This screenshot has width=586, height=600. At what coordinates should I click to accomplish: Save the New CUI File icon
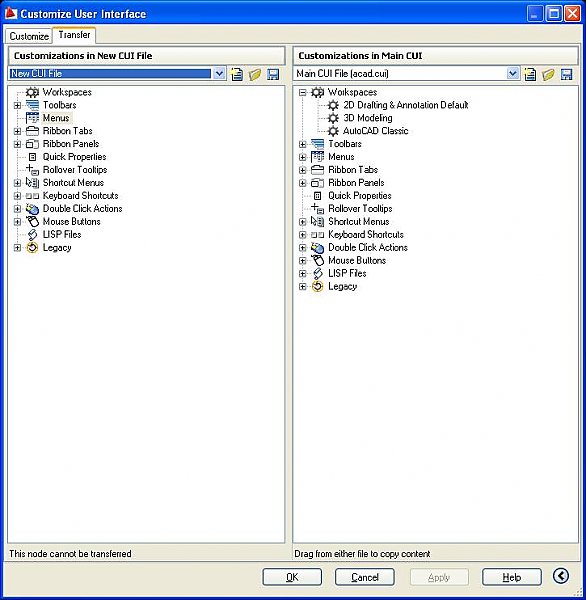click(x=273, y=74)
